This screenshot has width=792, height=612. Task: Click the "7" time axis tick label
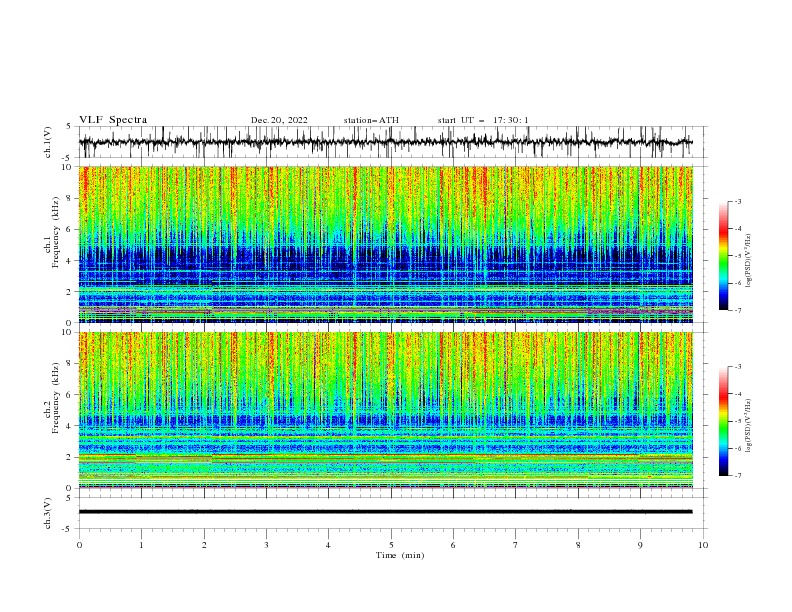[516, 545]
